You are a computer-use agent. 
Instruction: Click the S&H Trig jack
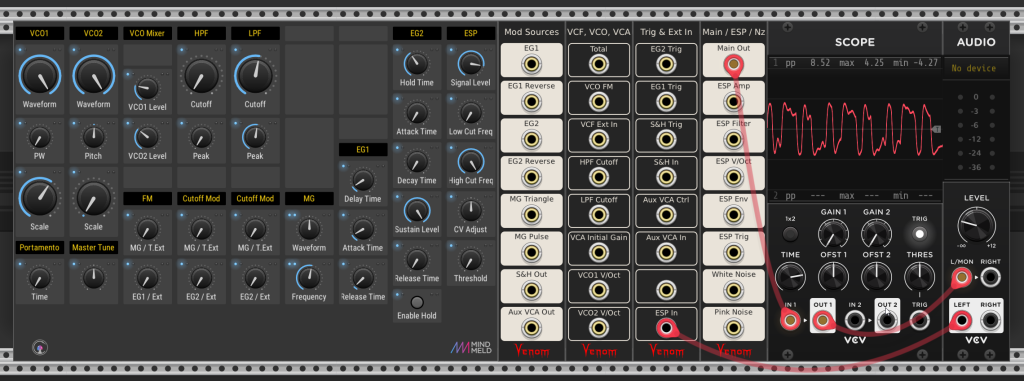tap(665, 140)
